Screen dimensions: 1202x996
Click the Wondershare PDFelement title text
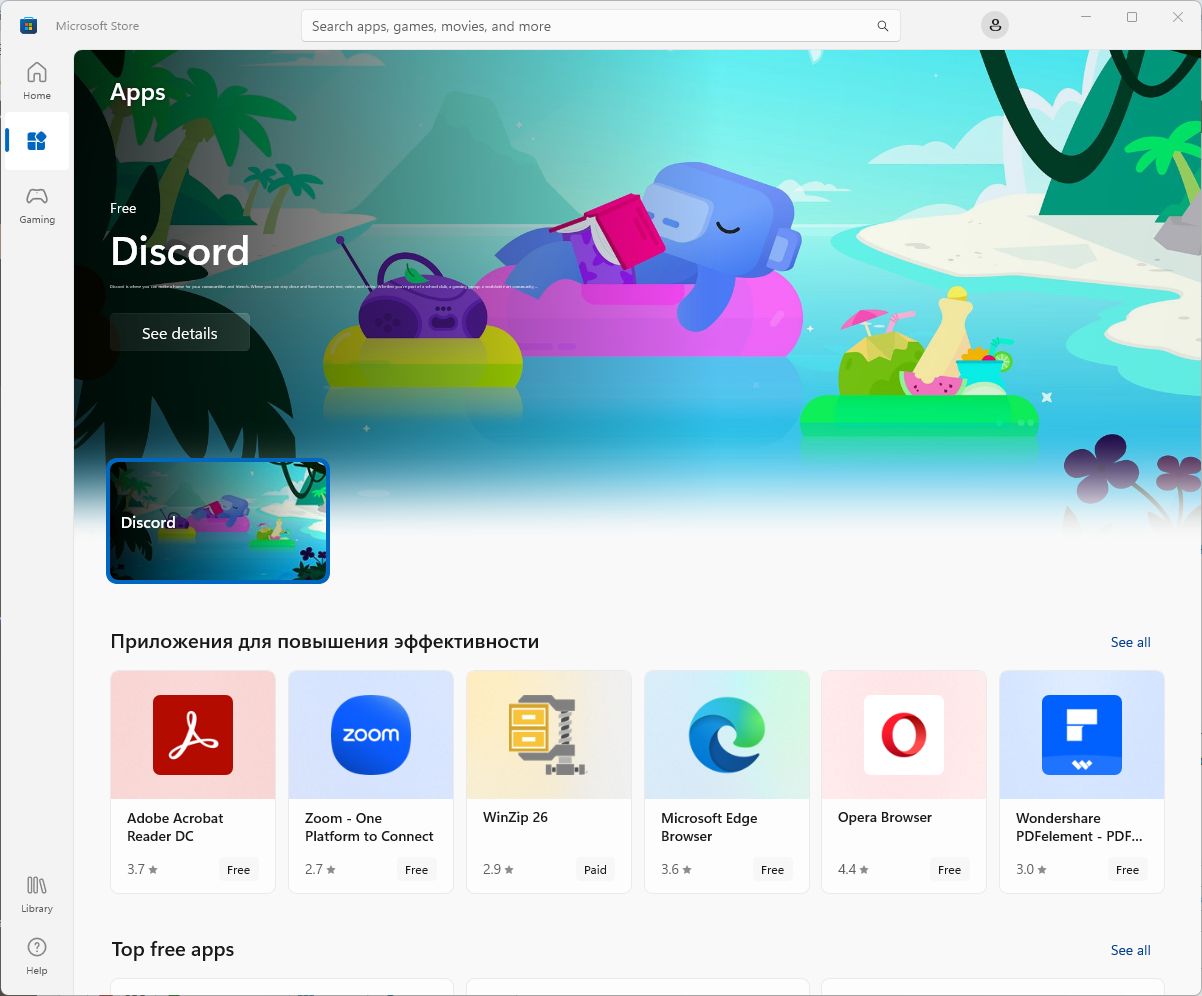[1079, 827]
